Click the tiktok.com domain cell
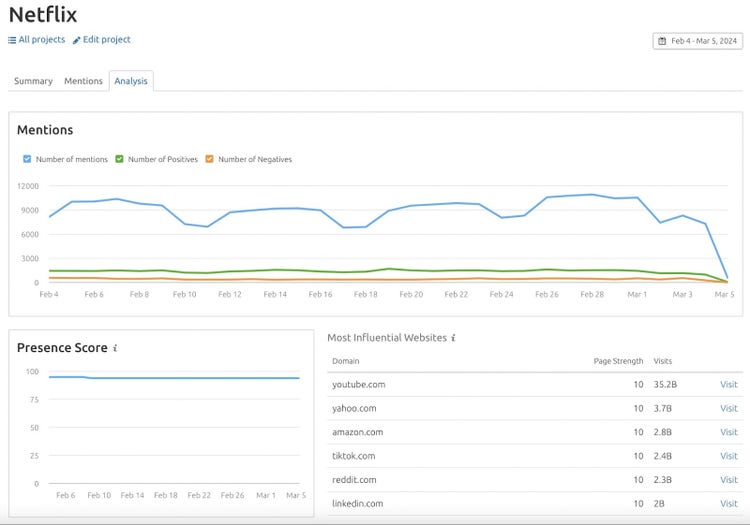The width and height of the screenshot is (750, 525). point(353,456)
